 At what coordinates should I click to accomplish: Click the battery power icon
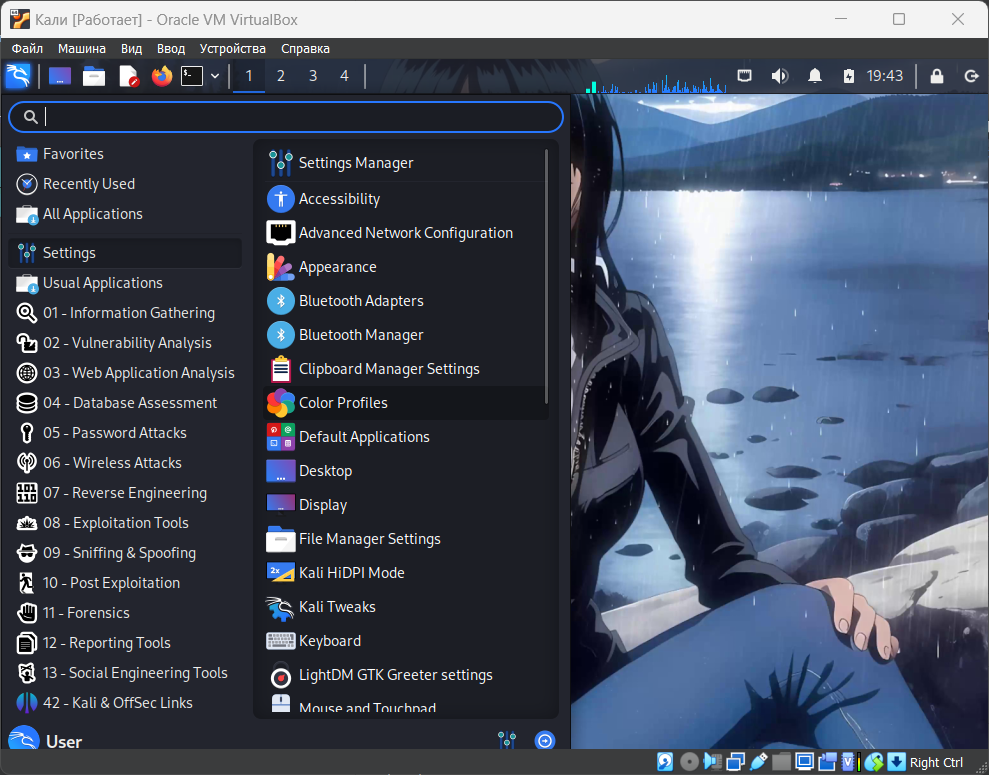849,76
